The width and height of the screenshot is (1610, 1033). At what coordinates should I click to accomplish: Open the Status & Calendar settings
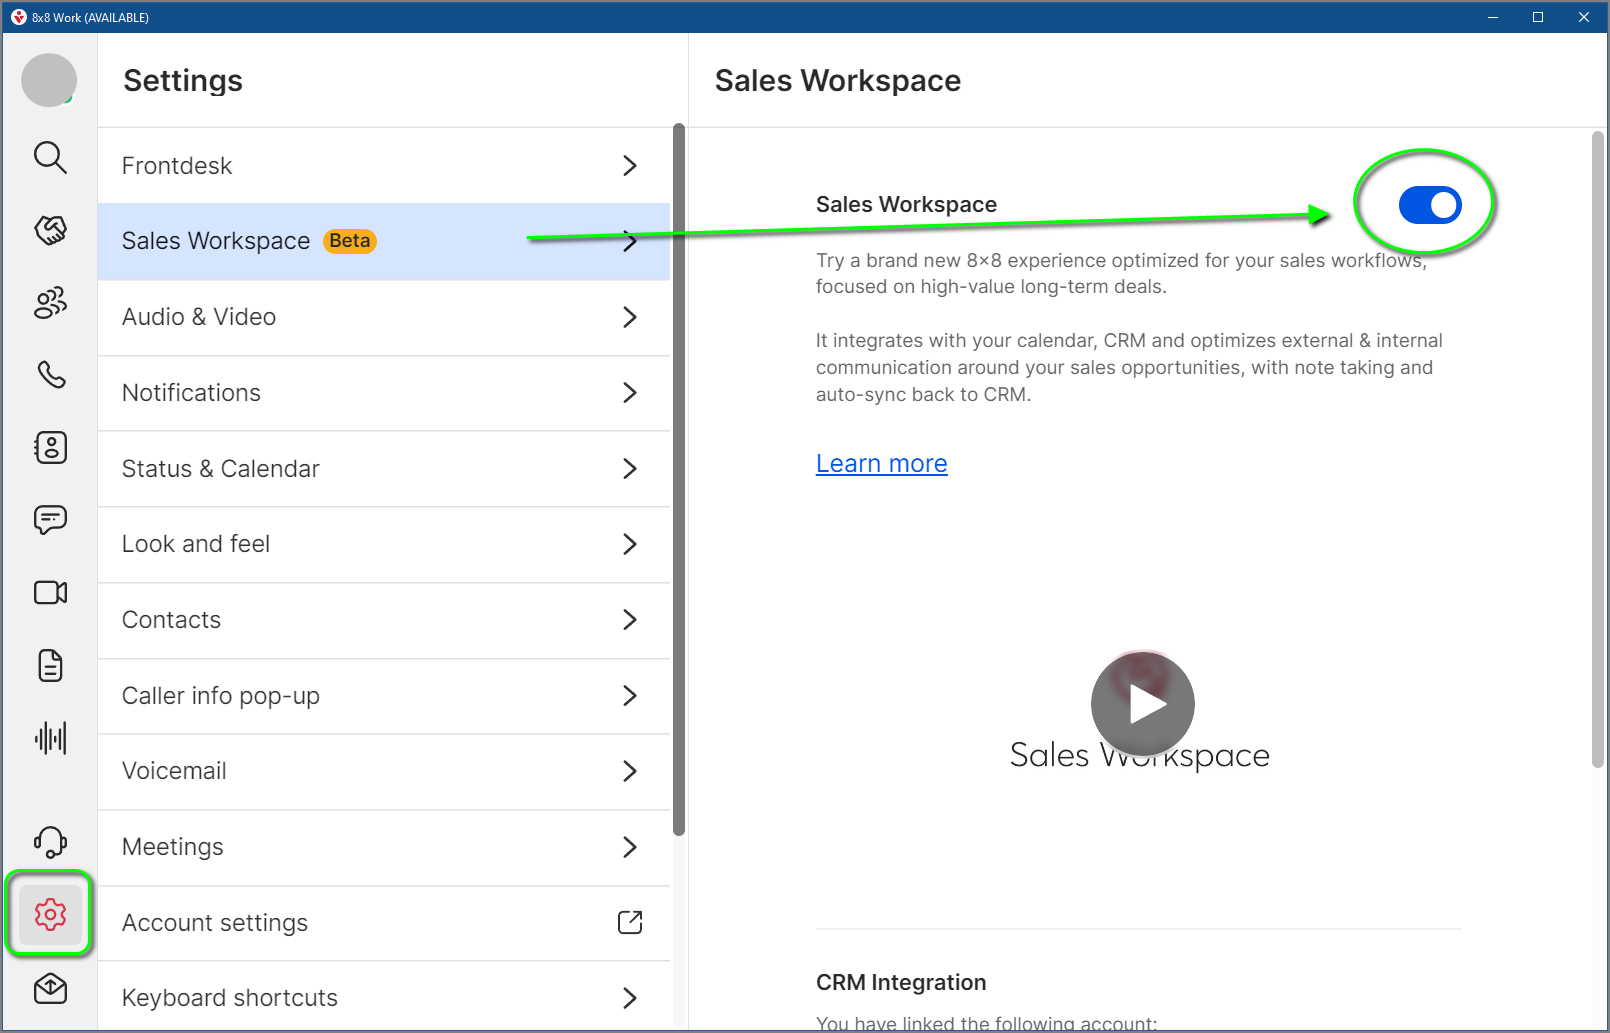click(384, 468)
